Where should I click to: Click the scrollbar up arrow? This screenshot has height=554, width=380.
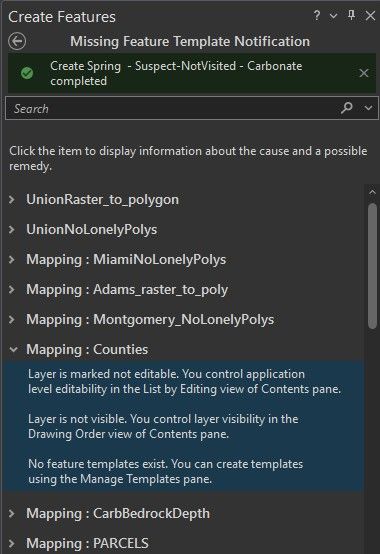coord(372,193)
